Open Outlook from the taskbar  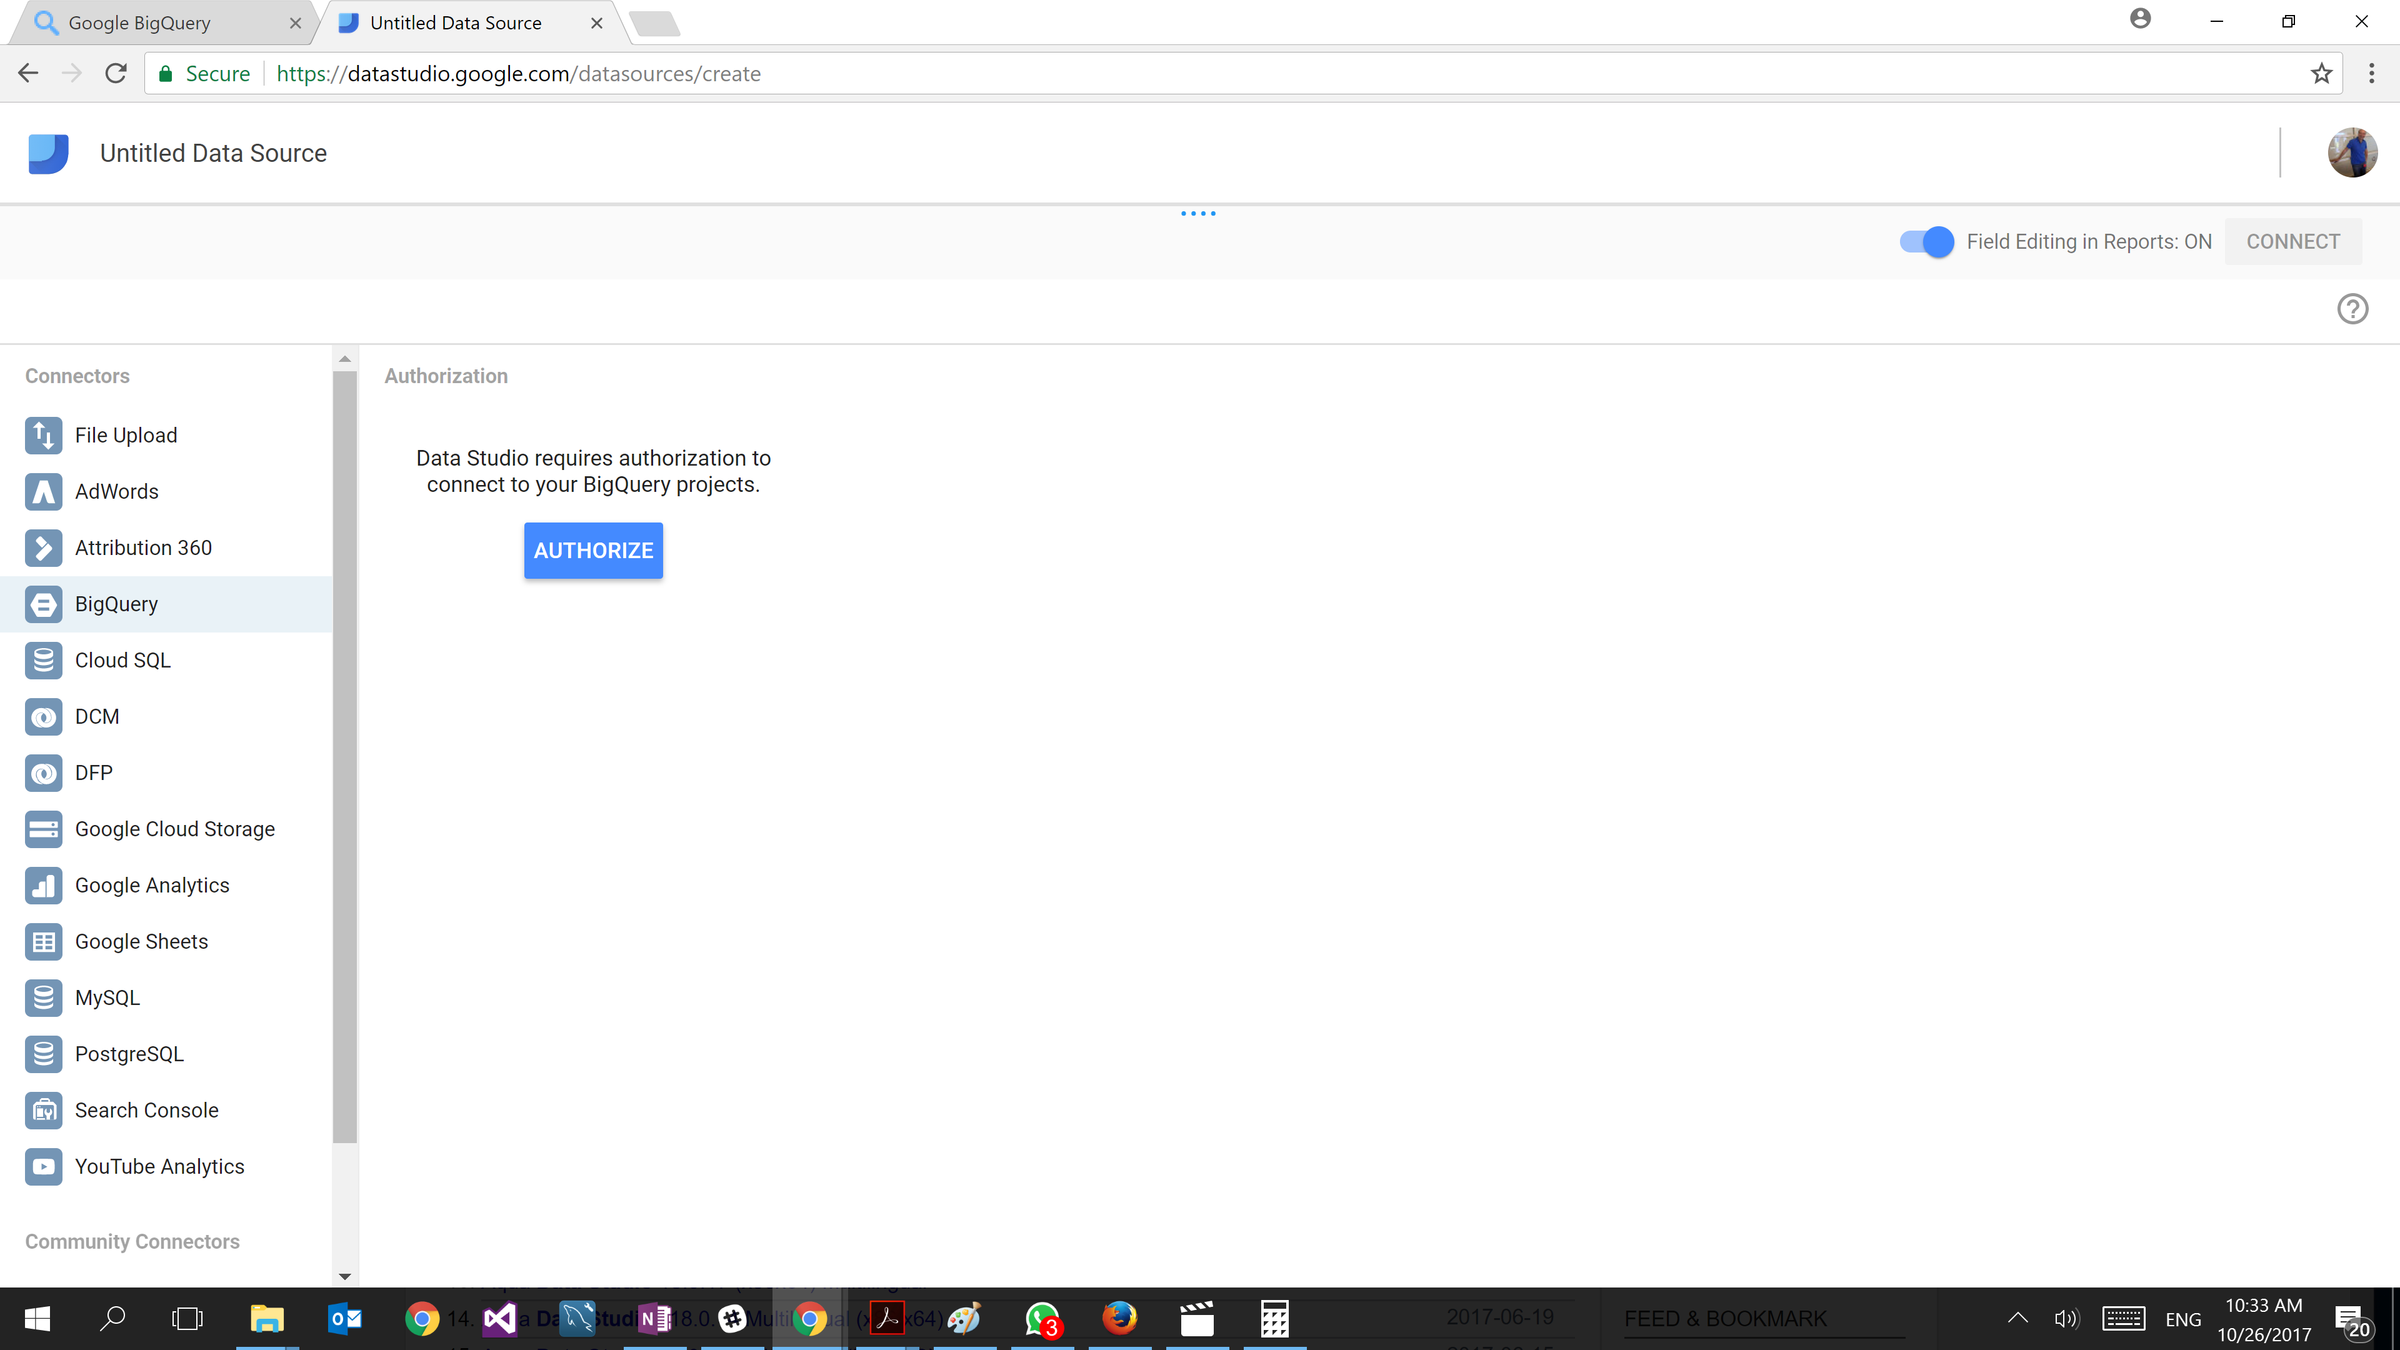[x=345, y=1319]
